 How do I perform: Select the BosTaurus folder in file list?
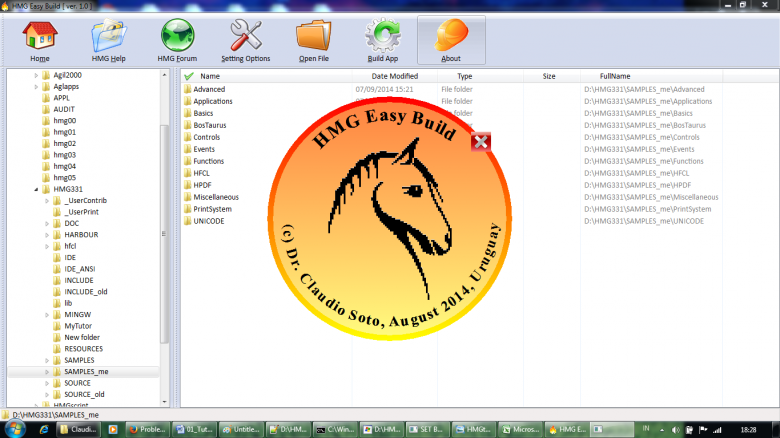coord(209,125)
